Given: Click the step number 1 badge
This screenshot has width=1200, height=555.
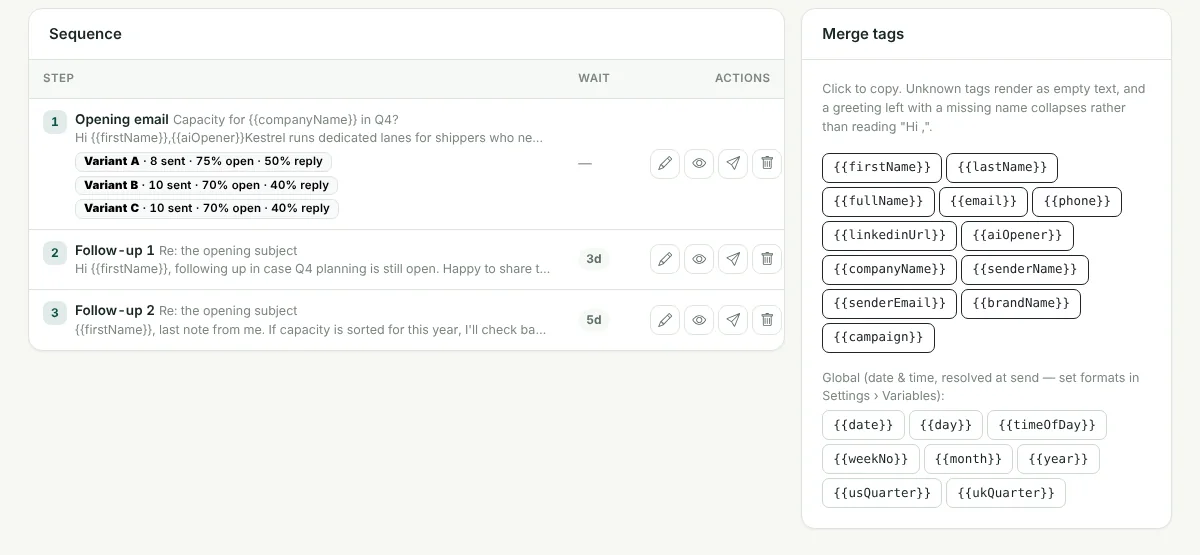Looking at the screenshot, I should [x=55, y=122].
